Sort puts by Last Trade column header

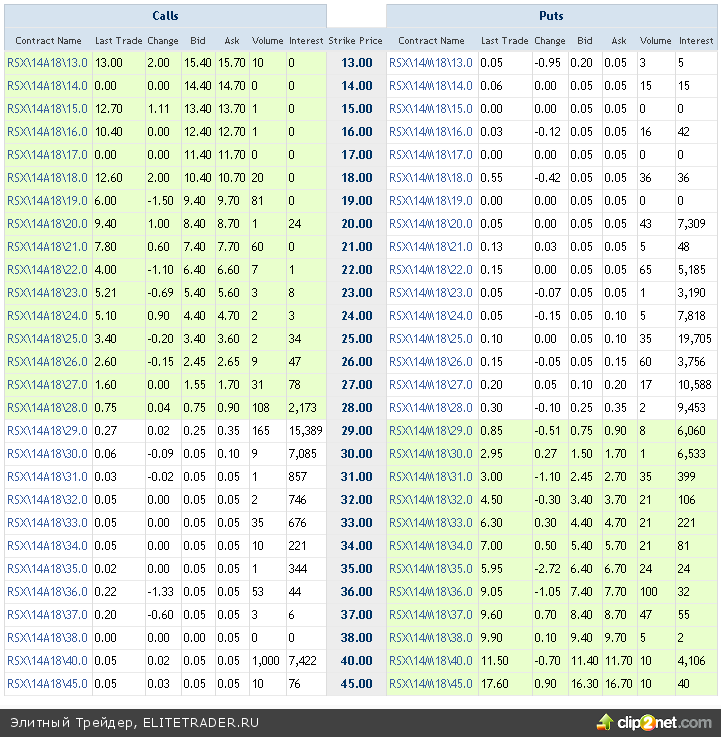point(504,41)
